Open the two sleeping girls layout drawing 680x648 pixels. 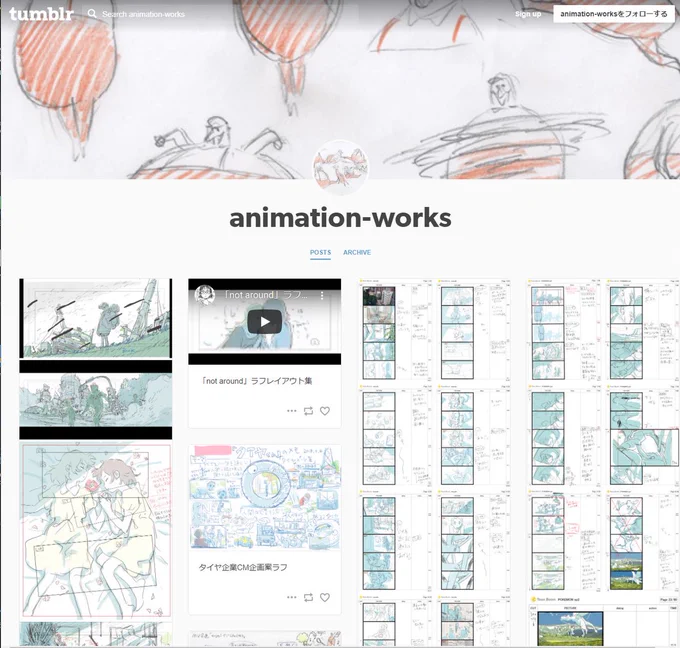(x=95, y=531)
